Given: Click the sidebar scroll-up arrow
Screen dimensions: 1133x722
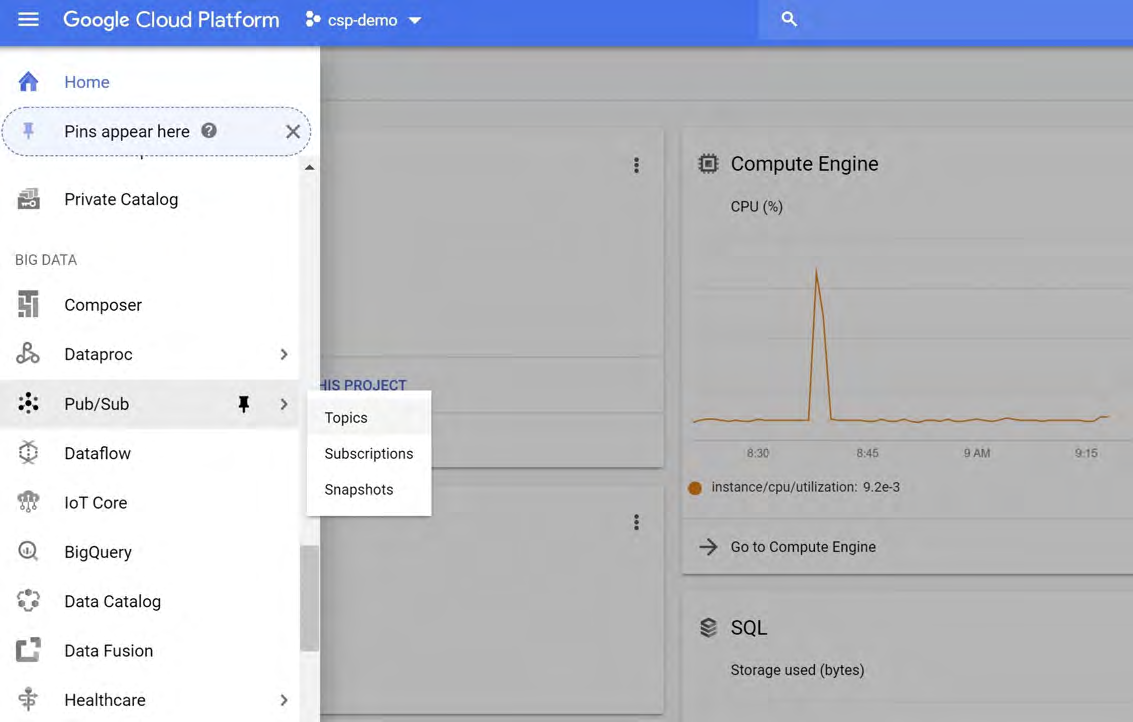Looking at the screenshot, I should point(309,168).
